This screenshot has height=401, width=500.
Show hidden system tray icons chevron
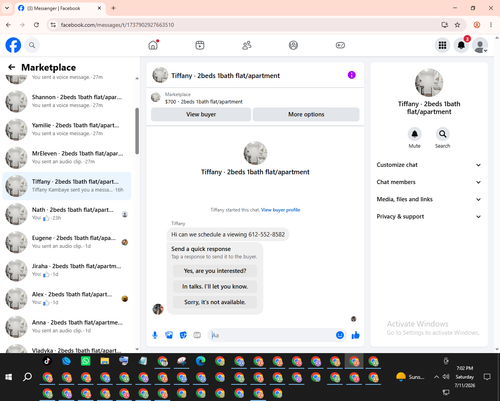coord(436,377)
